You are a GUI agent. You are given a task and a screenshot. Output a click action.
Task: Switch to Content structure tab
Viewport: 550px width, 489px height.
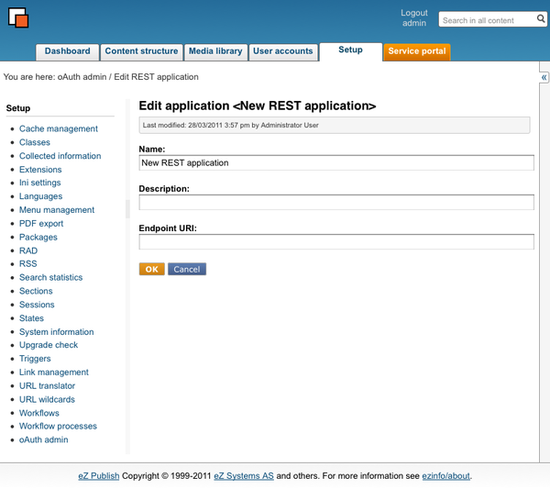point(141,52)
